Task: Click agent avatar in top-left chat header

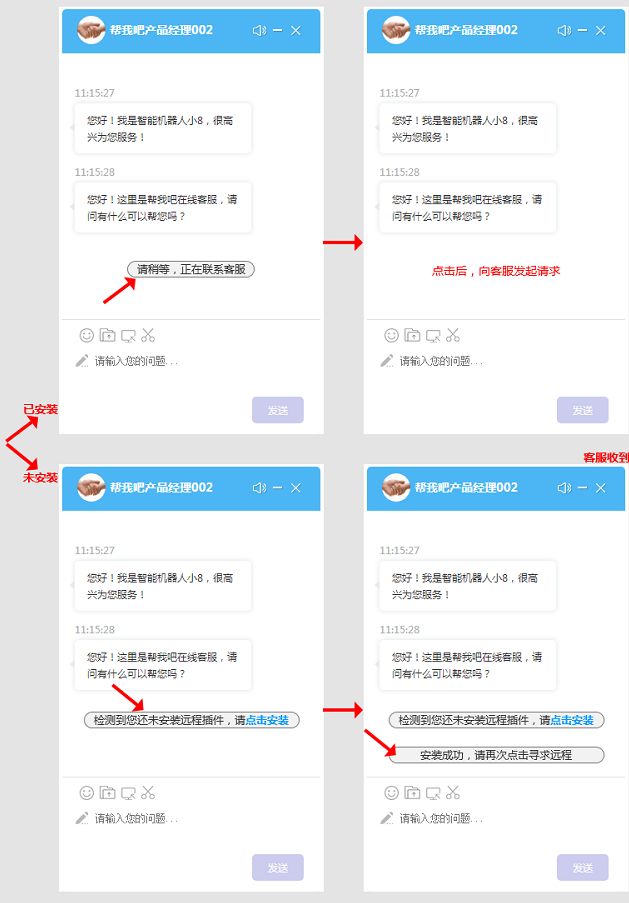Action: [92, 30]
